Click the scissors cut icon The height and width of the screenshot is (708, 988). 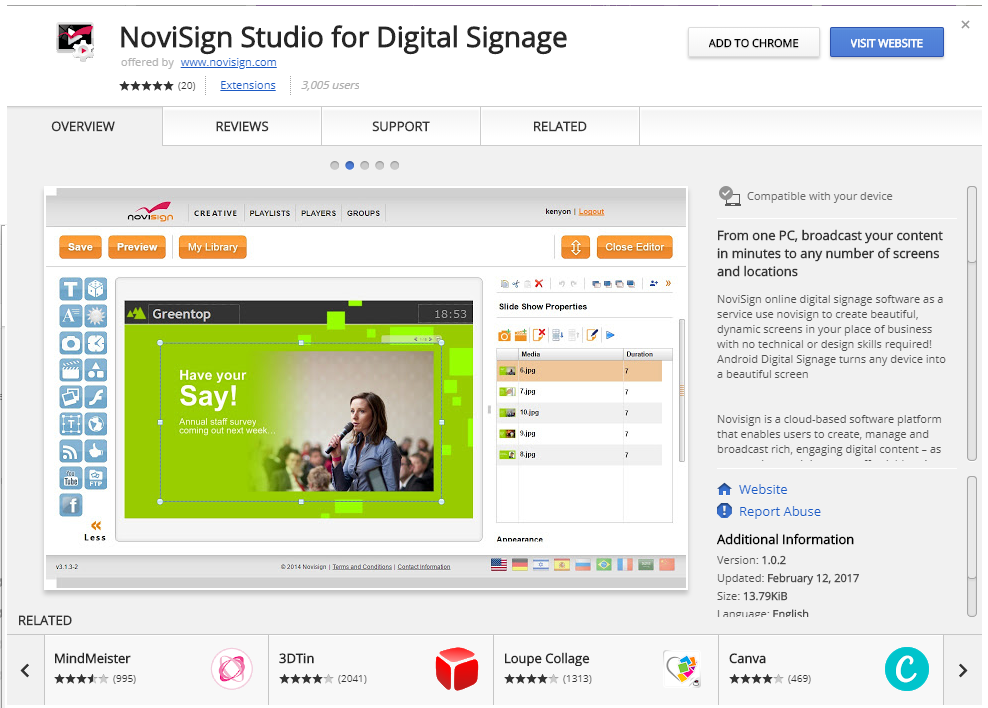coord(515,283)
